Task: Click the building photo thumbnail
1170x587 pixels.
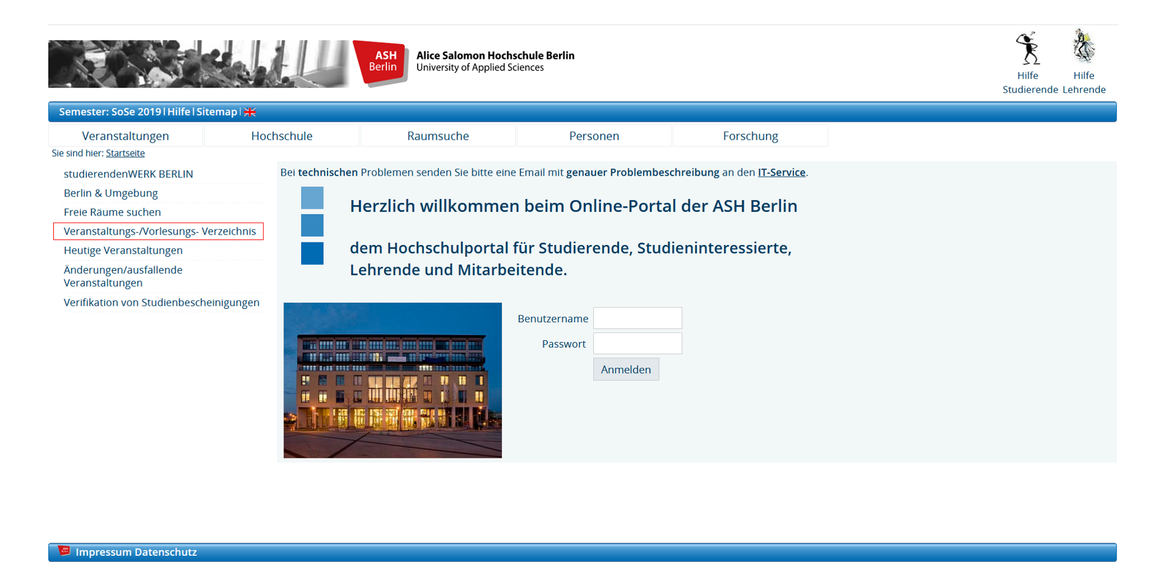Action: [392, 380]
